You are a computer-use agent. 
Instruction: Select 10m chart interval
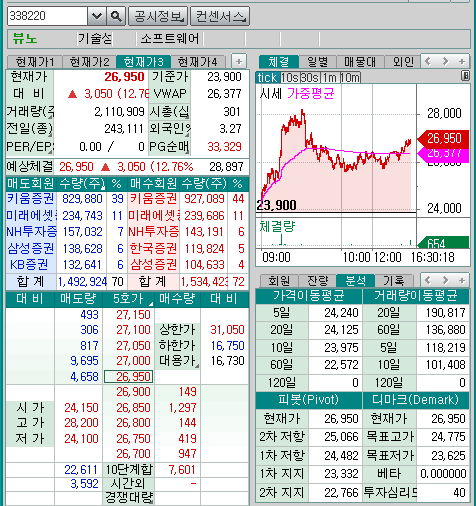point(350,78)
